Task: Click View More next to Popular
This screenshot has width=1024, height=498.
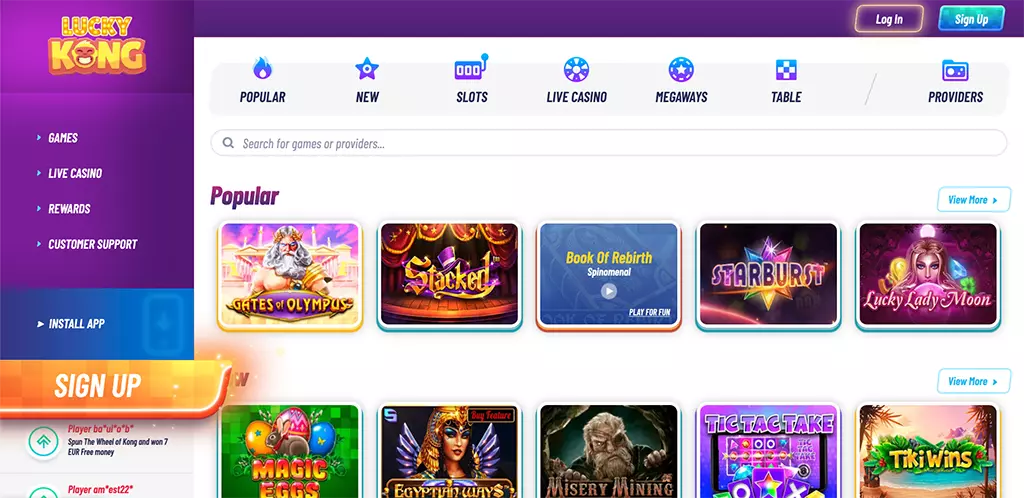Action: click(974, 200)
